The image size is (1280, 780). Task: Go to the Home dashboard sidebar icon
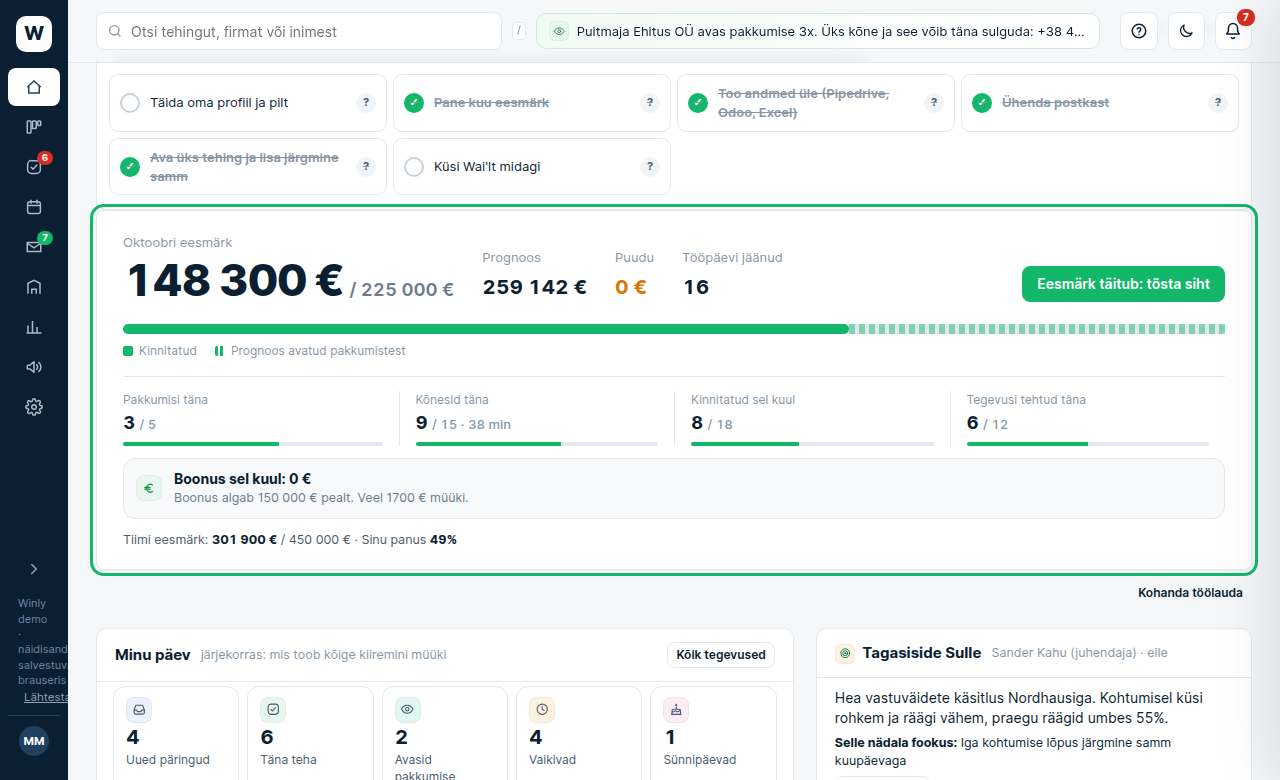tap(34, 87)
